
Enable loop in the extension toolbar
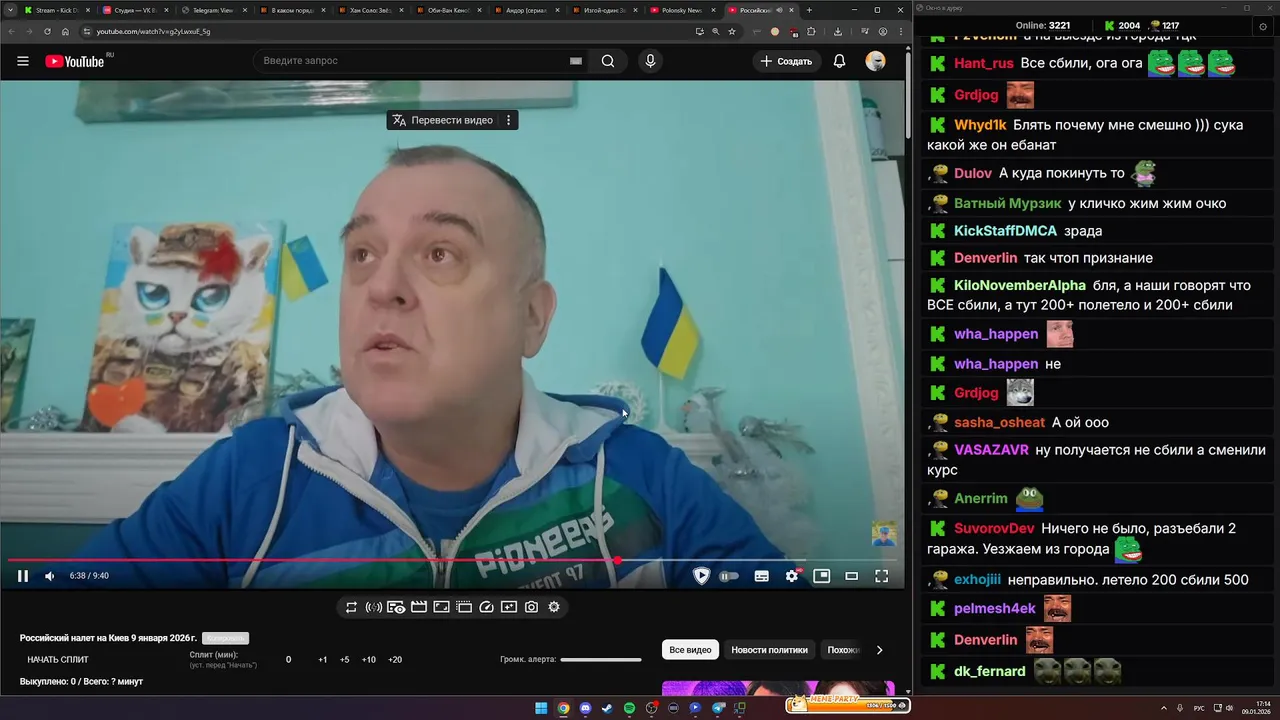351,607
